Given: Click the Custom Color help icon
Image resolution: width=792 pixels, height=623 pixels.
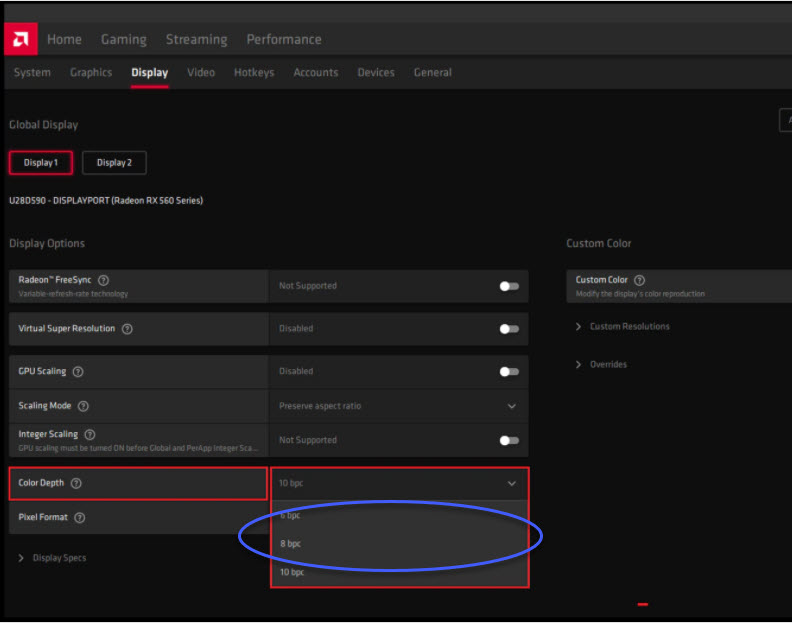Looking at the screenshot, I should [639, 280].
